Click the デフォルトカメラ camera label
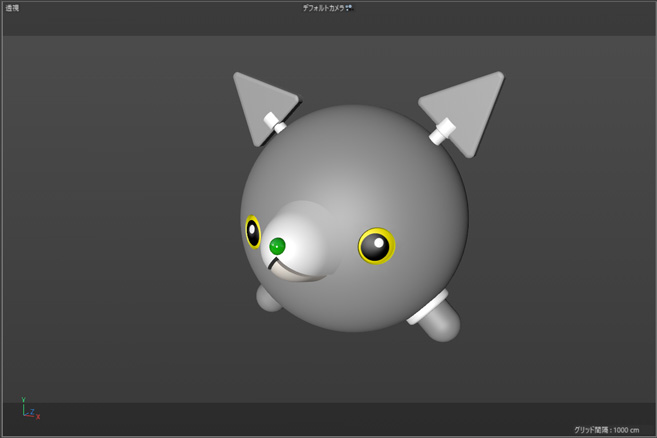657x438 pixels. pos(324,8)
